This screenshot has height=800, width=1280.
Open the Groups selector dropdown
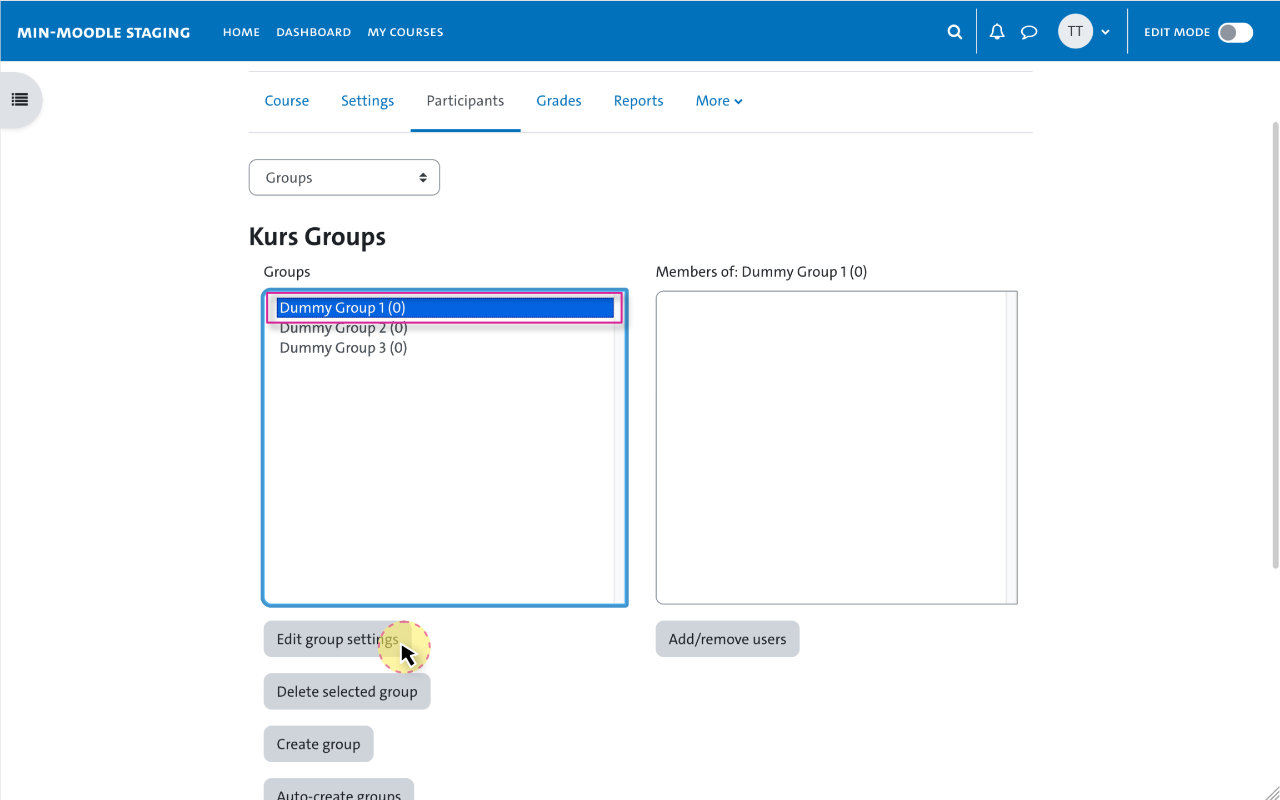tap(344, 178)
